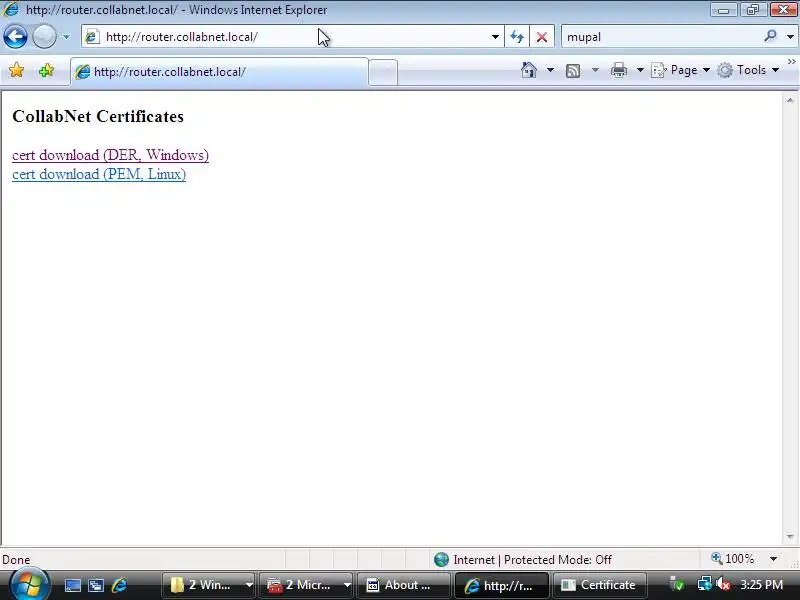Open a new blank tab
Viewport: 800px width, 600px height.
coord(383,72)
